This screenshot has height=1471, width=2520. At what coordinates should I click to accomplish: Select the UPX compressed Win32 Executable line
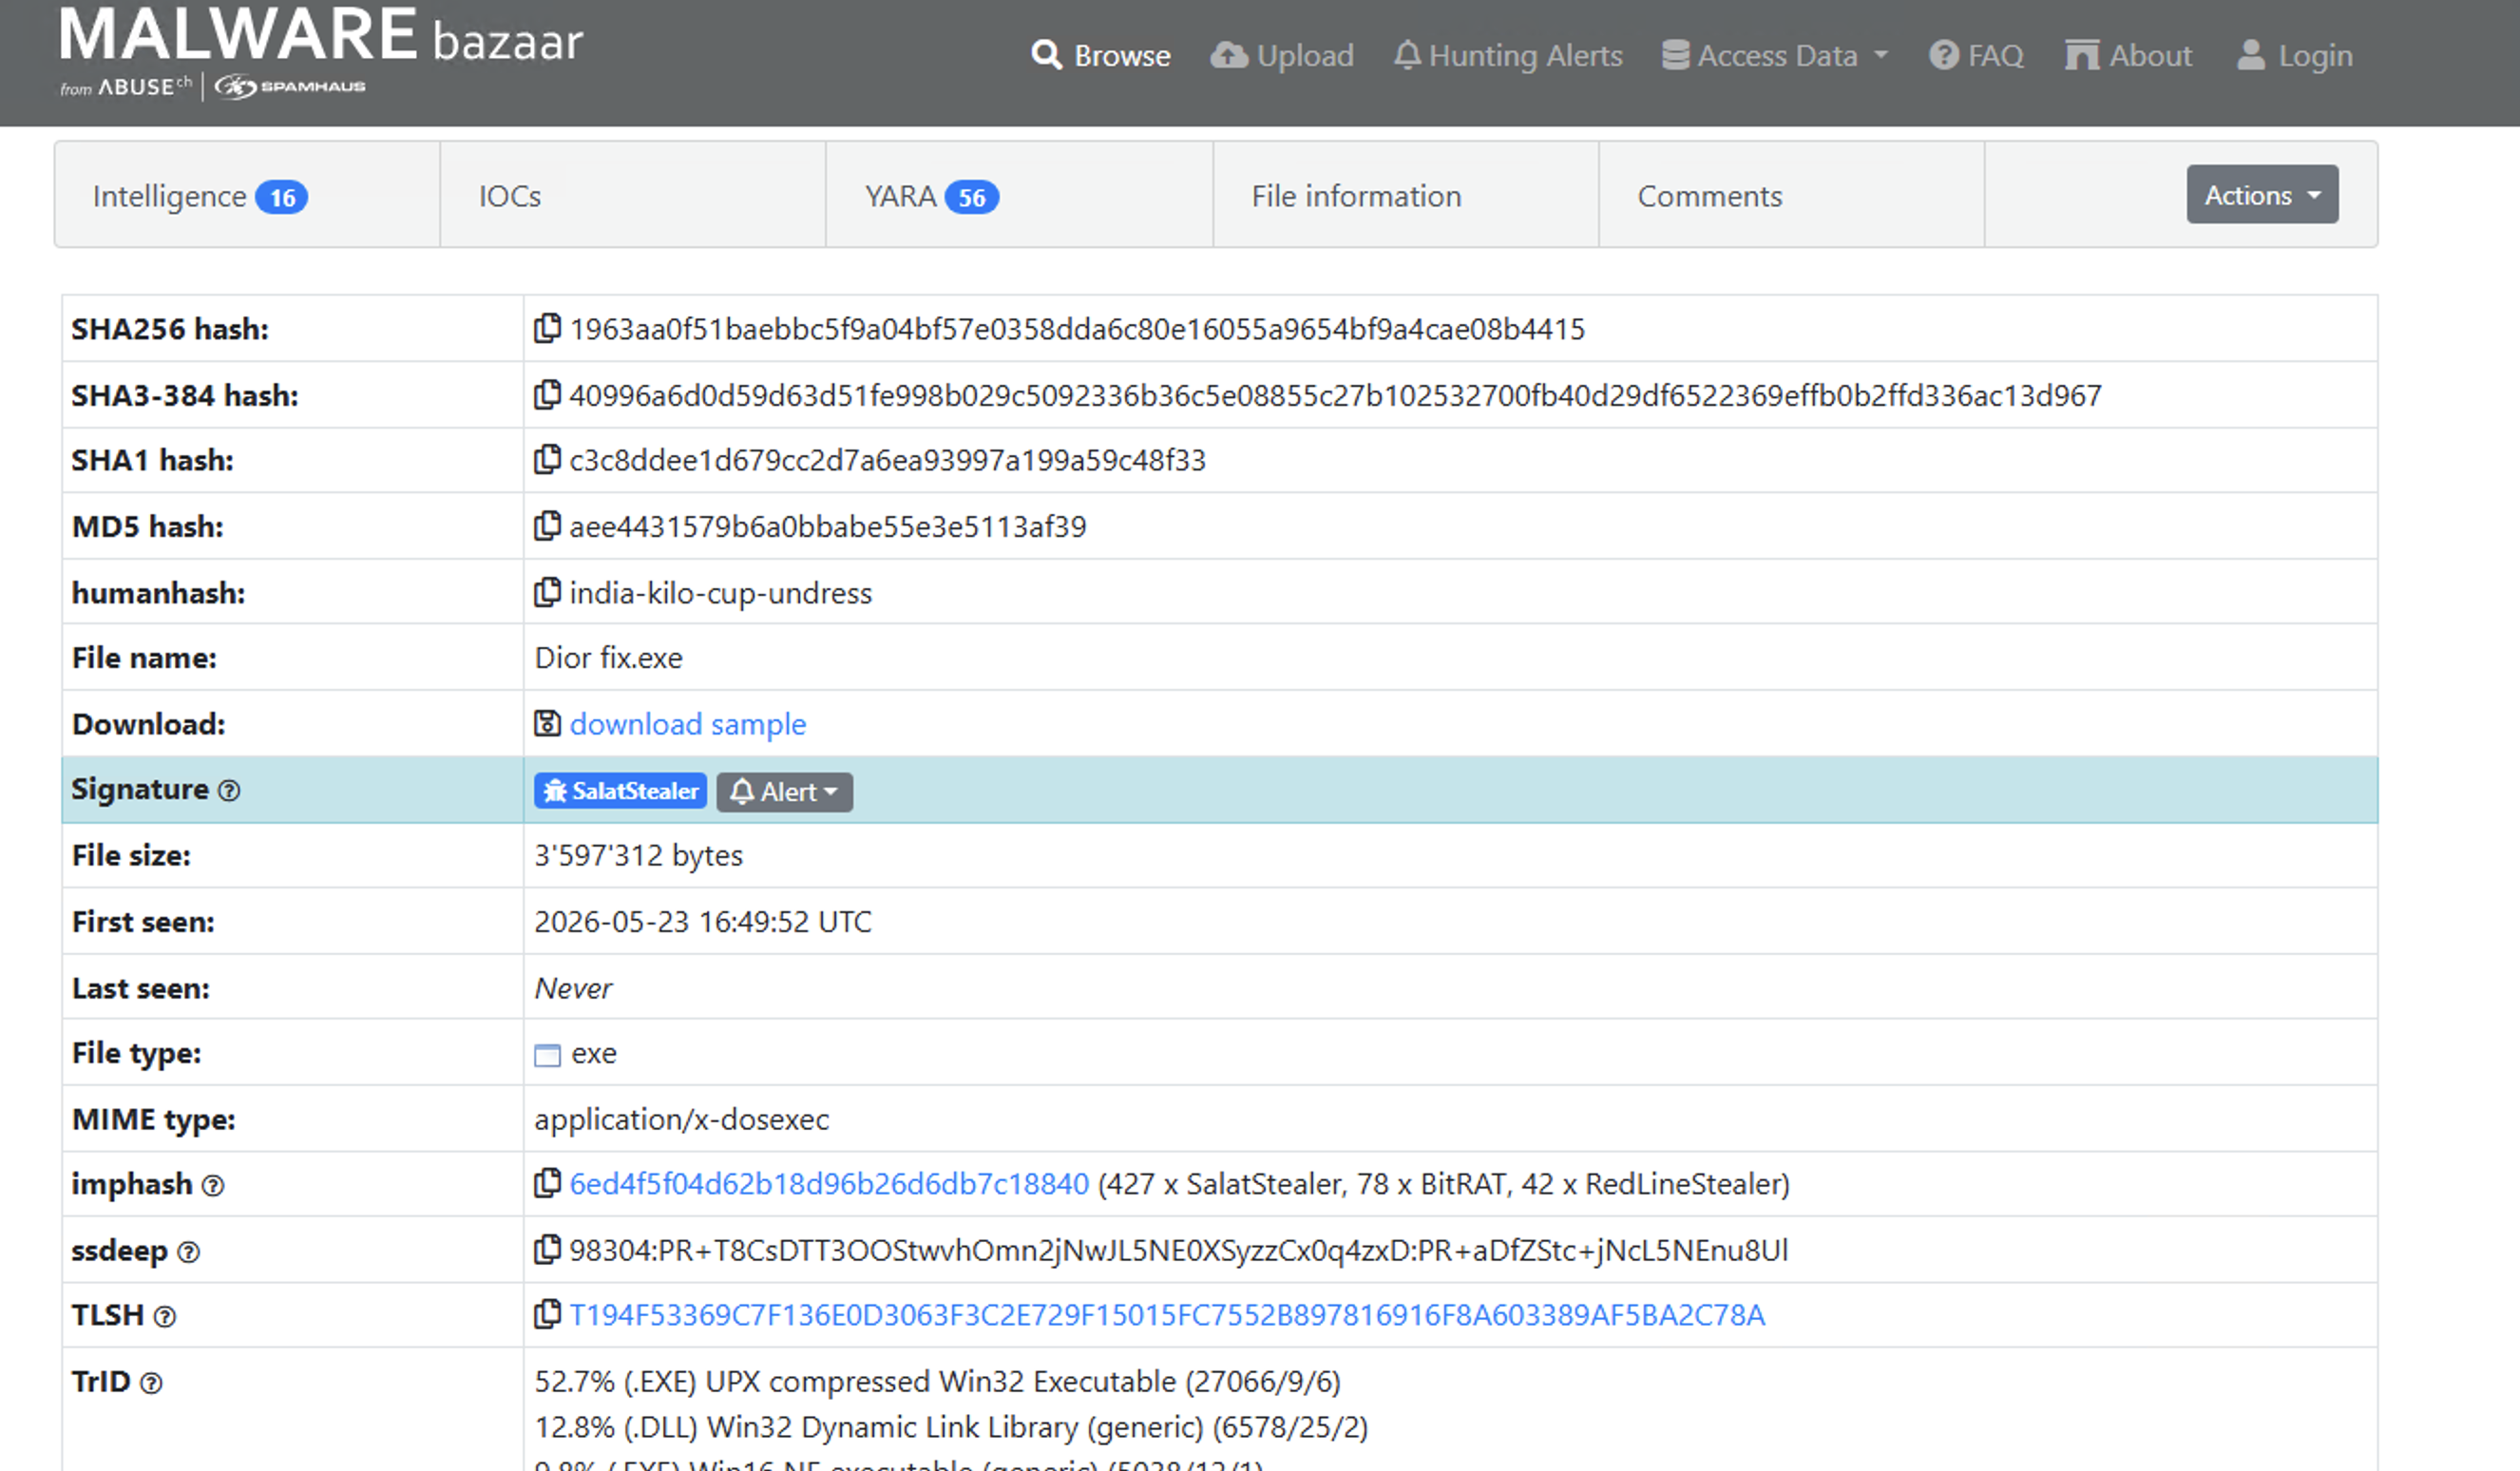pos(937,1382)
